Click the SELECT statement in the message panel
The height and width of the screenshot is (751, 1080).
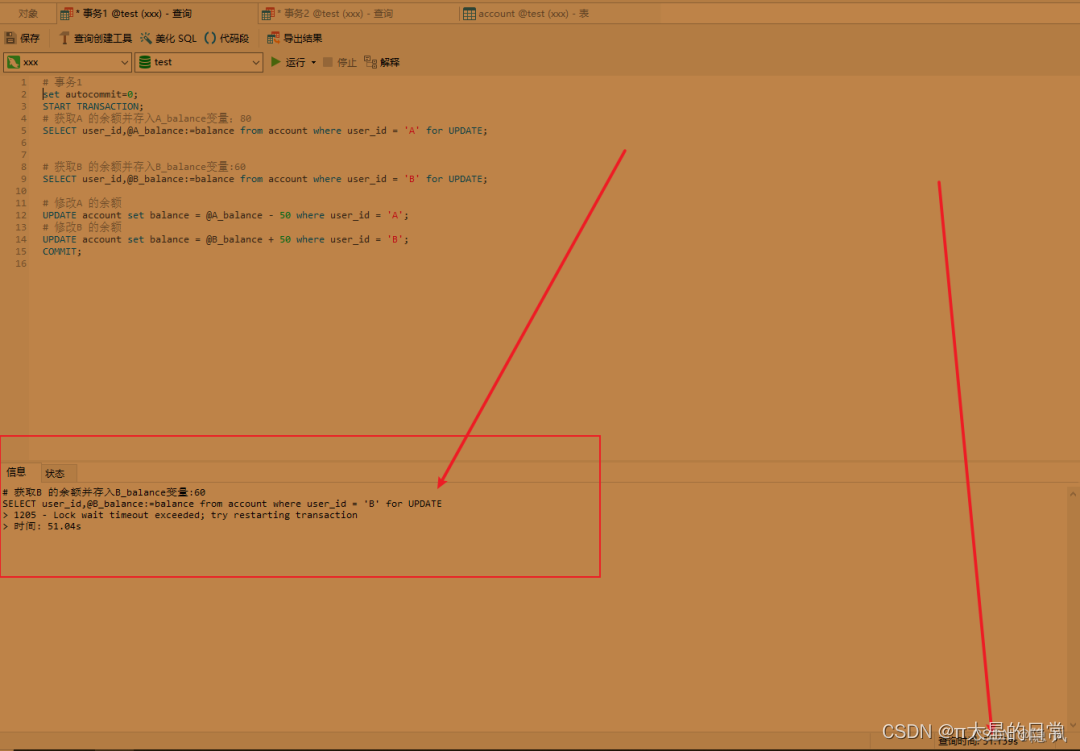[x=222, y=504]
